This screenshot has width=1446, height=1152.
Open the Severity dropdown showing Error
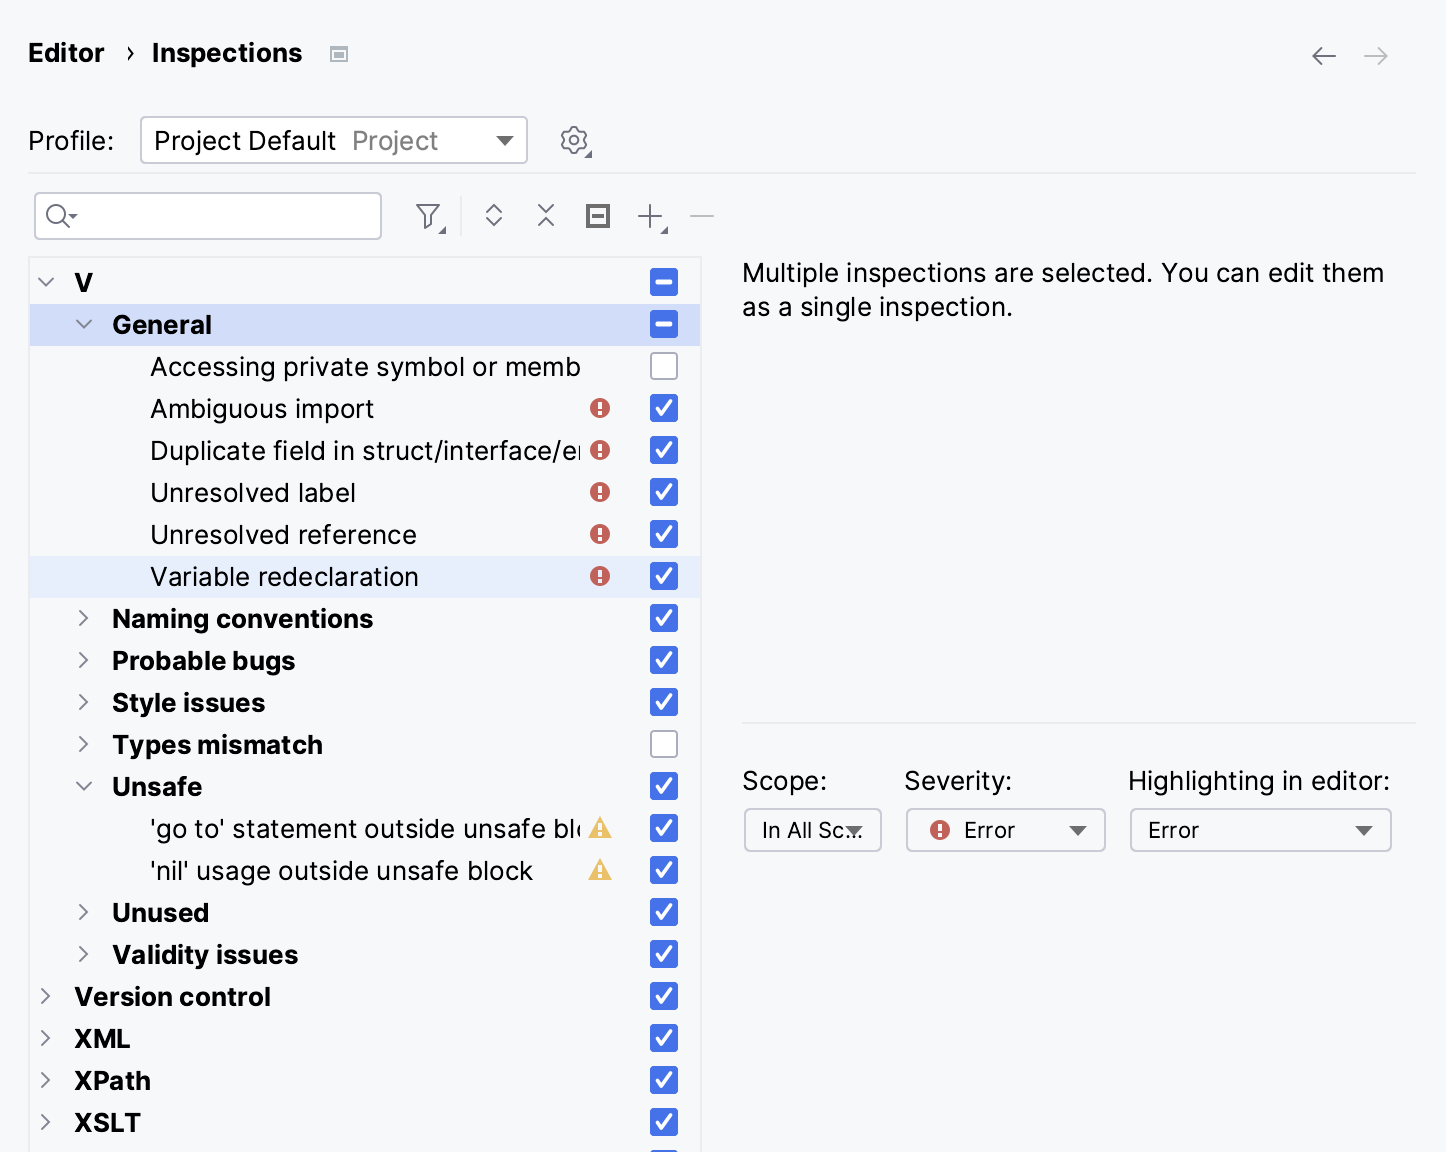click(x=1004, y=830)
